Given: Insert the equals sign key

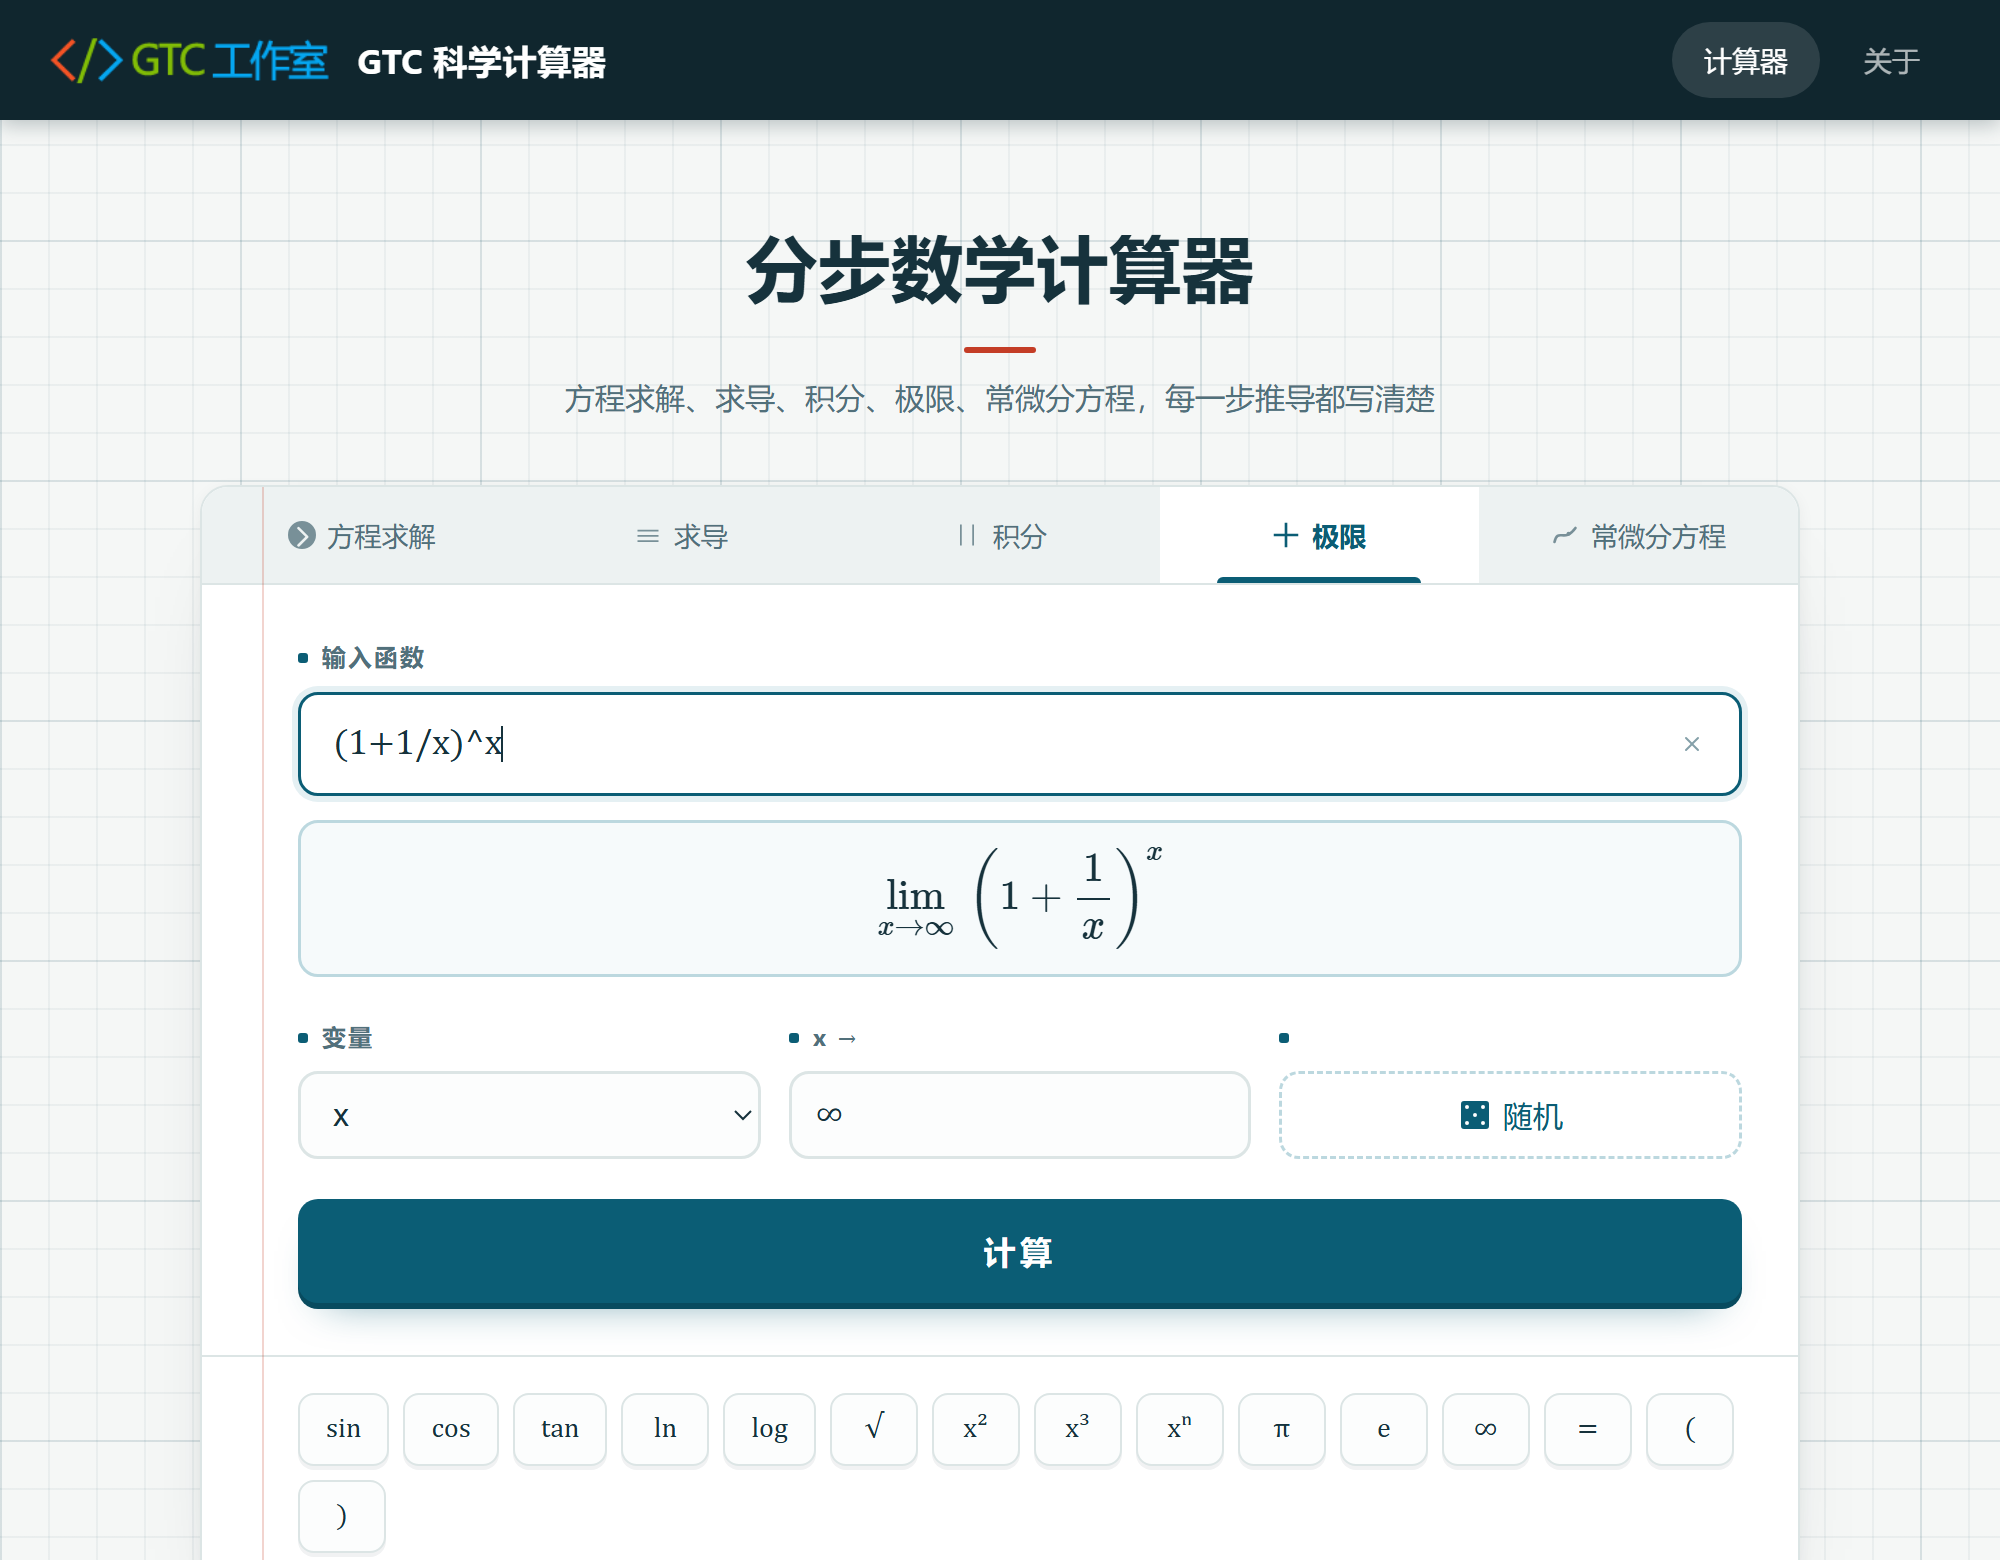Looking at the screenshot, I should pyautogui.click(x=1588, y=1429).
